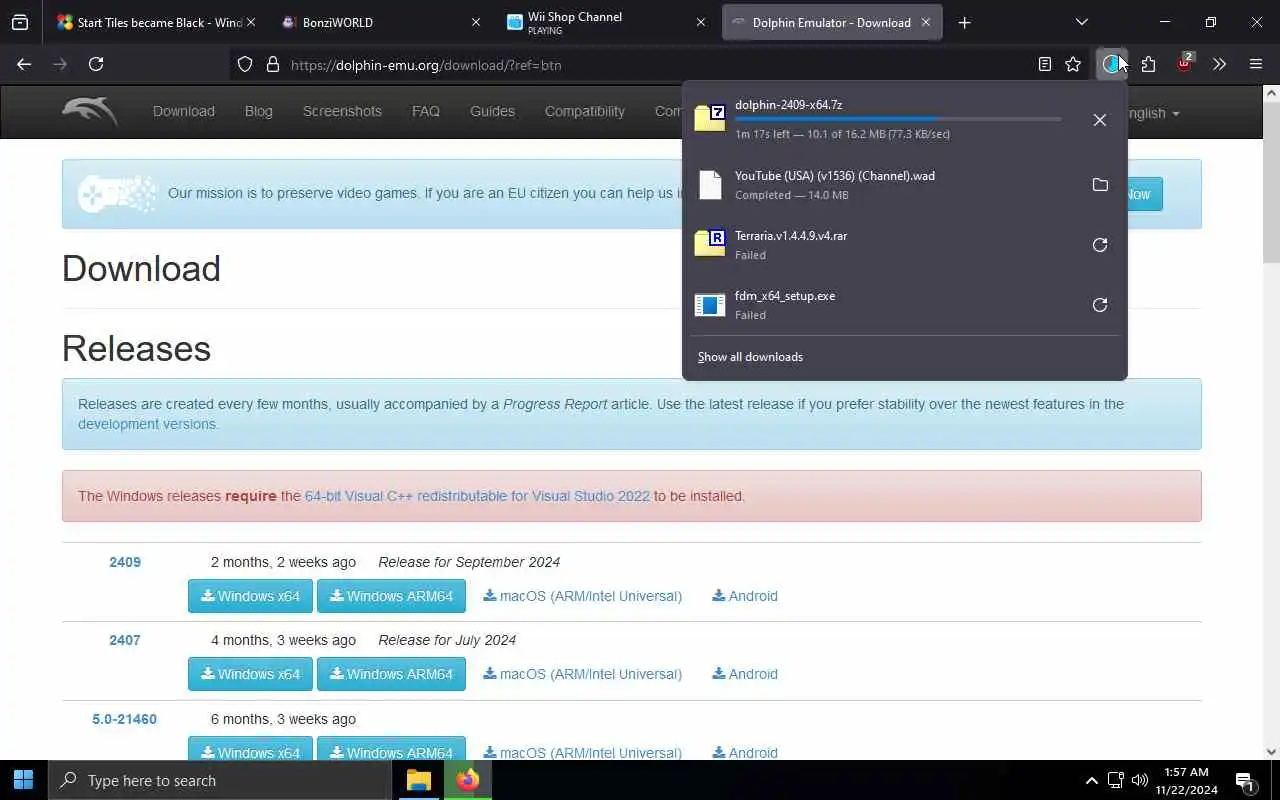The image size is (1280, 800).
Task: Expand the English language dropdown
Action: click(x=1153, y=113)
